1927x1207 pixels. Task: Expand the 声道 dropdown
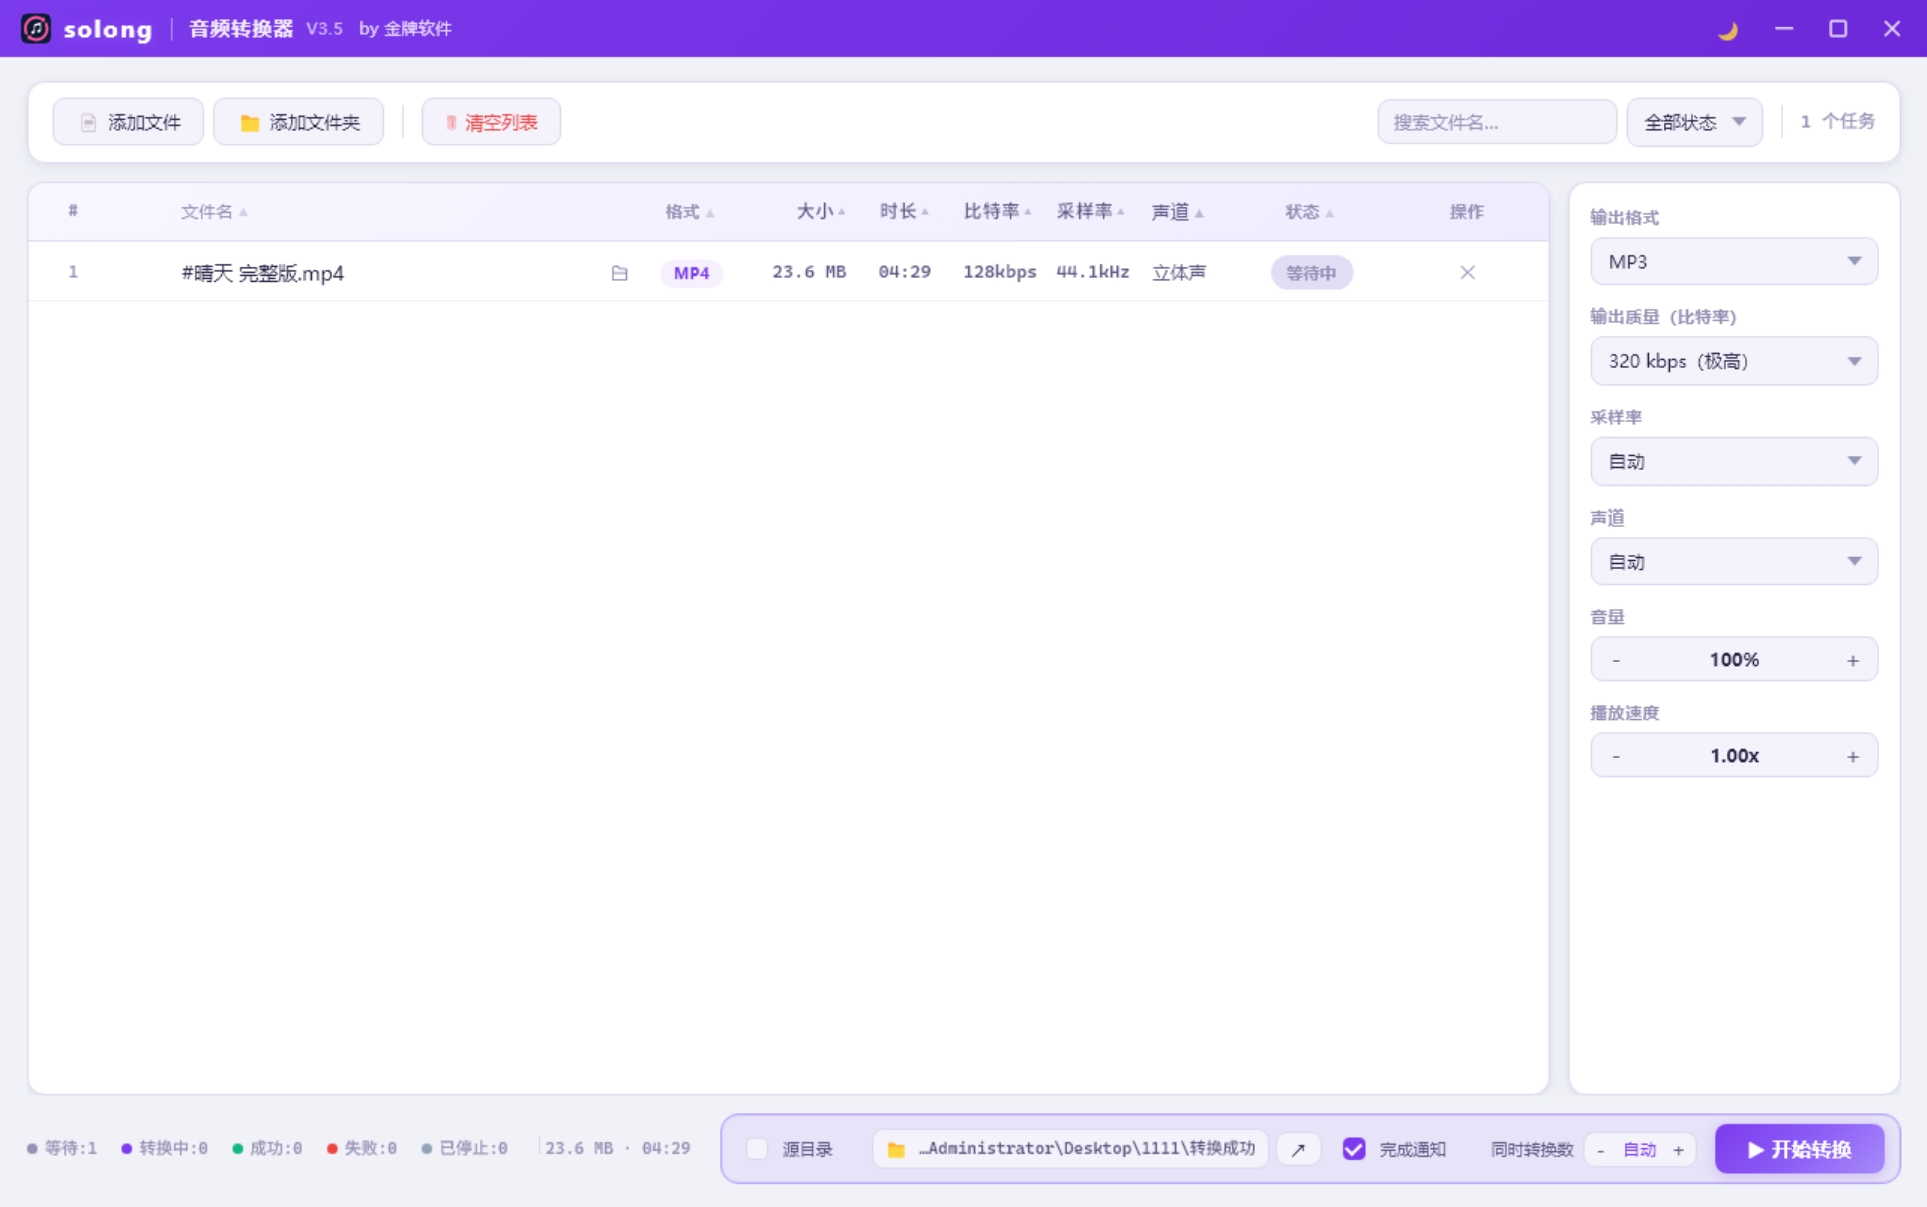1734,562
